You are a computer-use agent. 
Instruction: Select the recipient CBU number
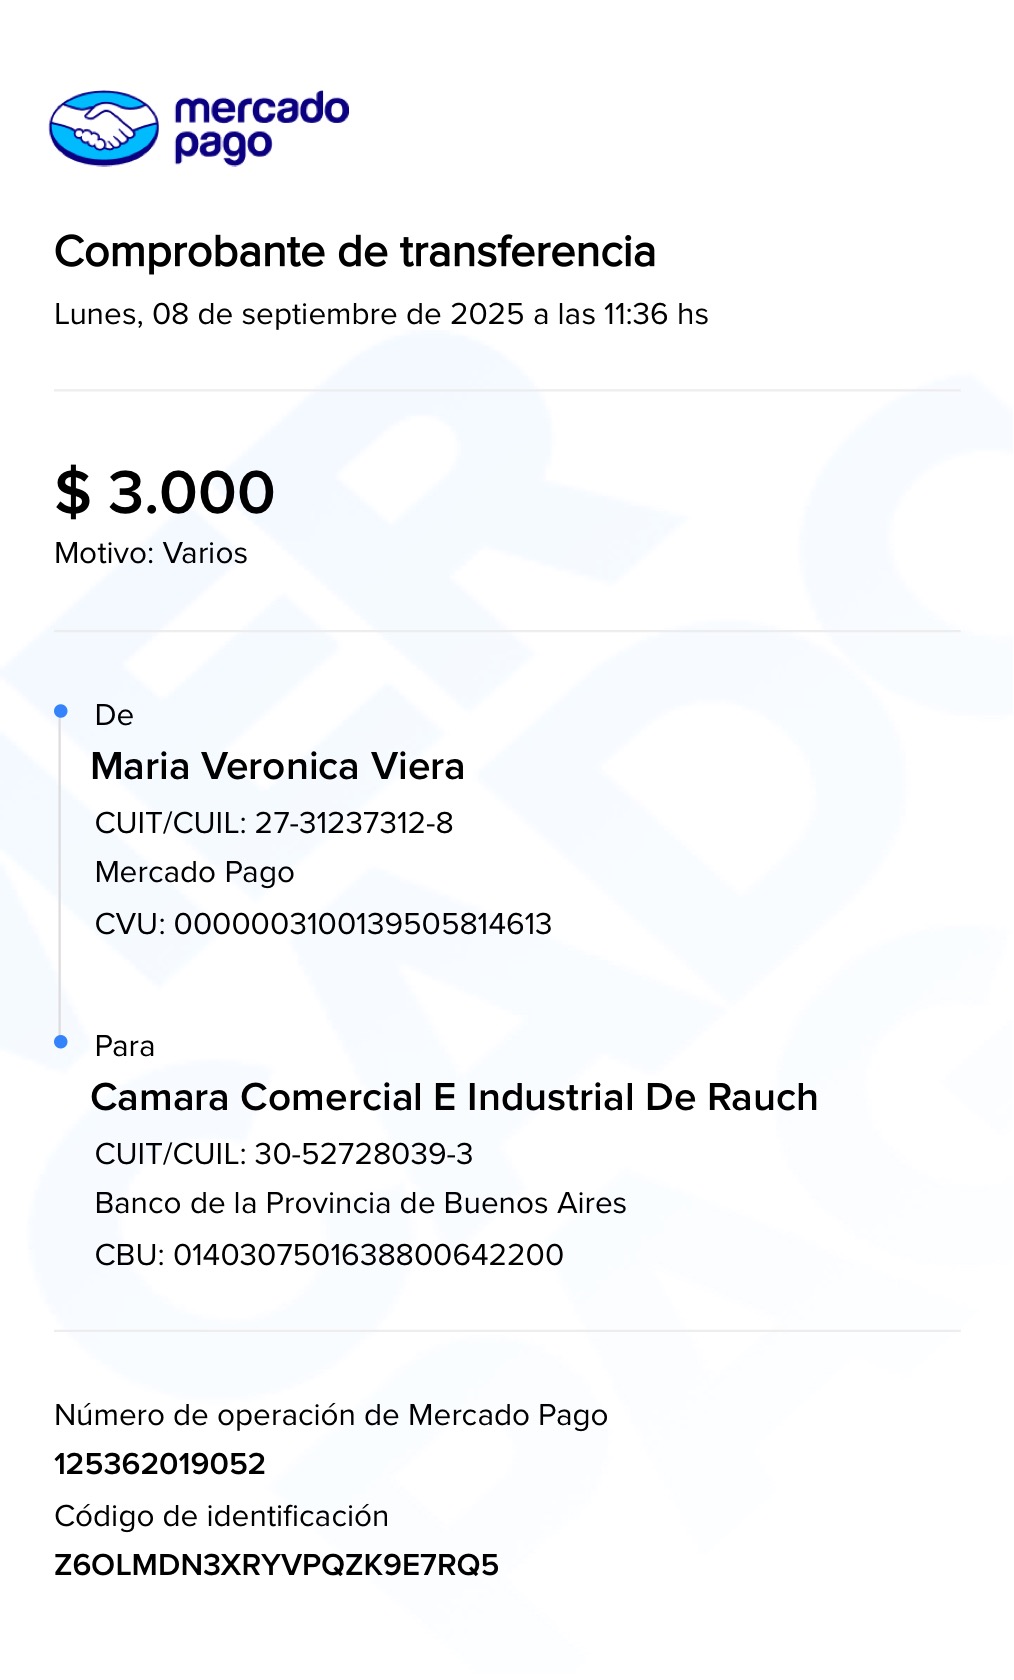coord(368,1254)
